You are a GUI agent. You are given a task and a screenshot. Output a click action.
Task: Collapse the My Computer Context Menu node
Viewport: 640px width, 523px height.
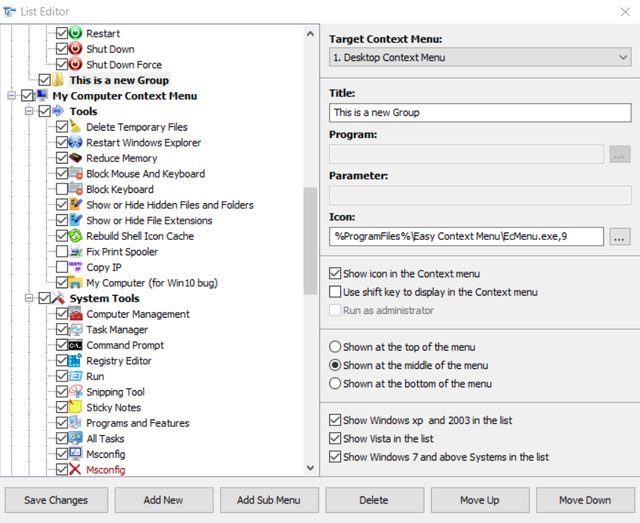point(11,96)
